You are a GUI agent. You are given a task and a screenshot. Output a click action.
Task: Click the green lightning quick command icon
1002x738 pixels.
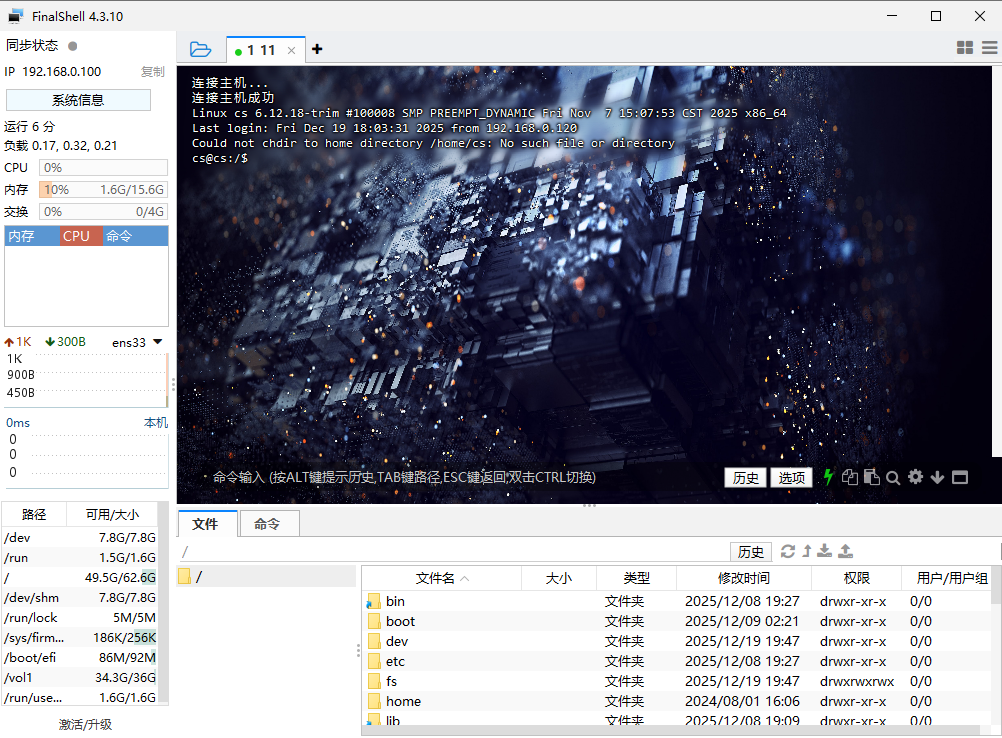[x=828, y=477]
